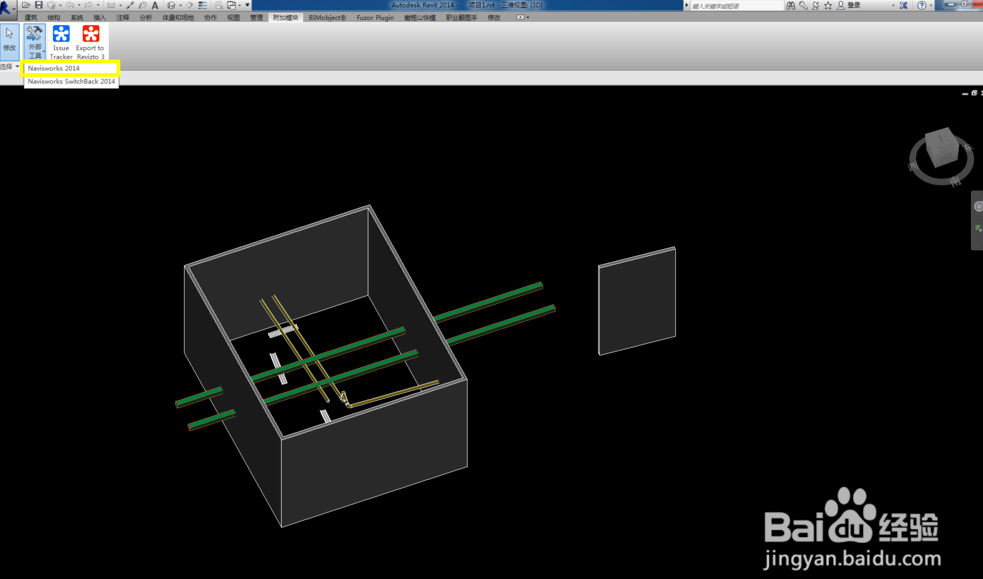Click the Open file icon in quick access toolbar
Screen dimensions: 983x579
pyautogui.click(x=26, y=5)
